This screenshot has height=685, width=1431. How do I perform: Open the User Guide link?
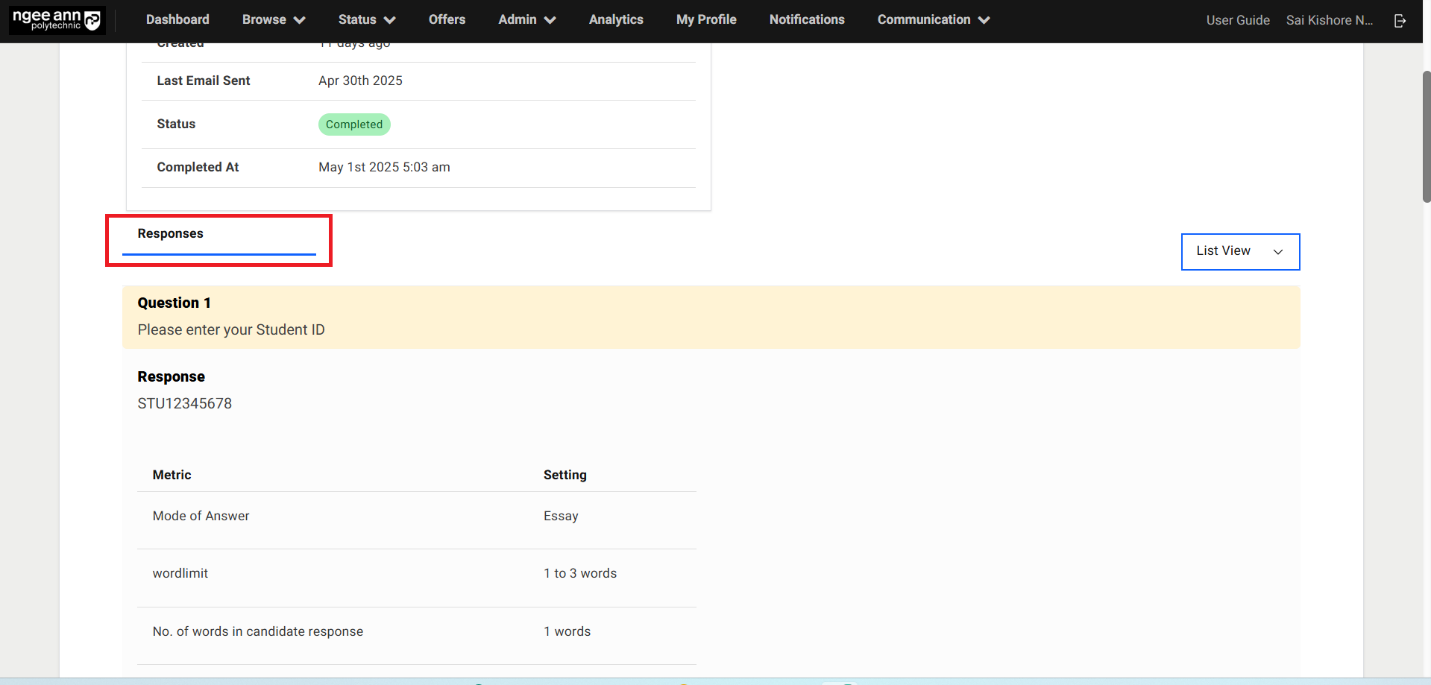[x=1237, y=20]
